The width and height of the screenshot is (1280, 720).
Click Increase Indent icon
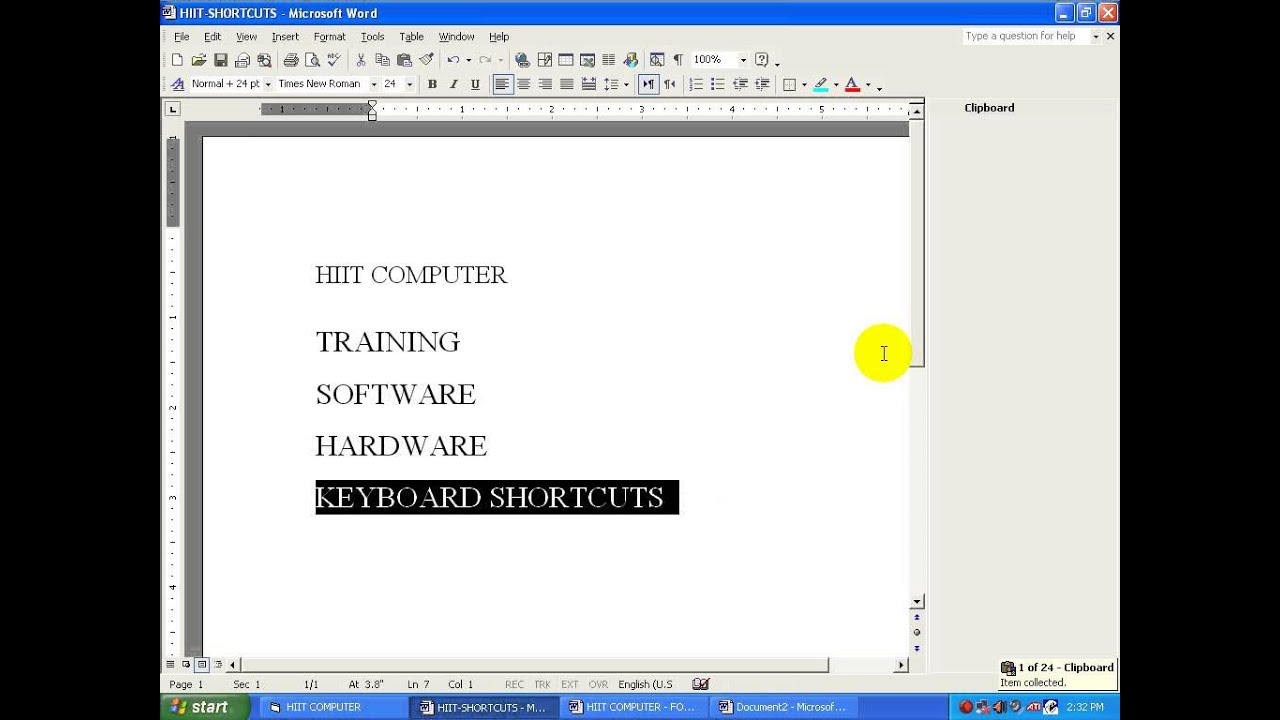point(762,84)
